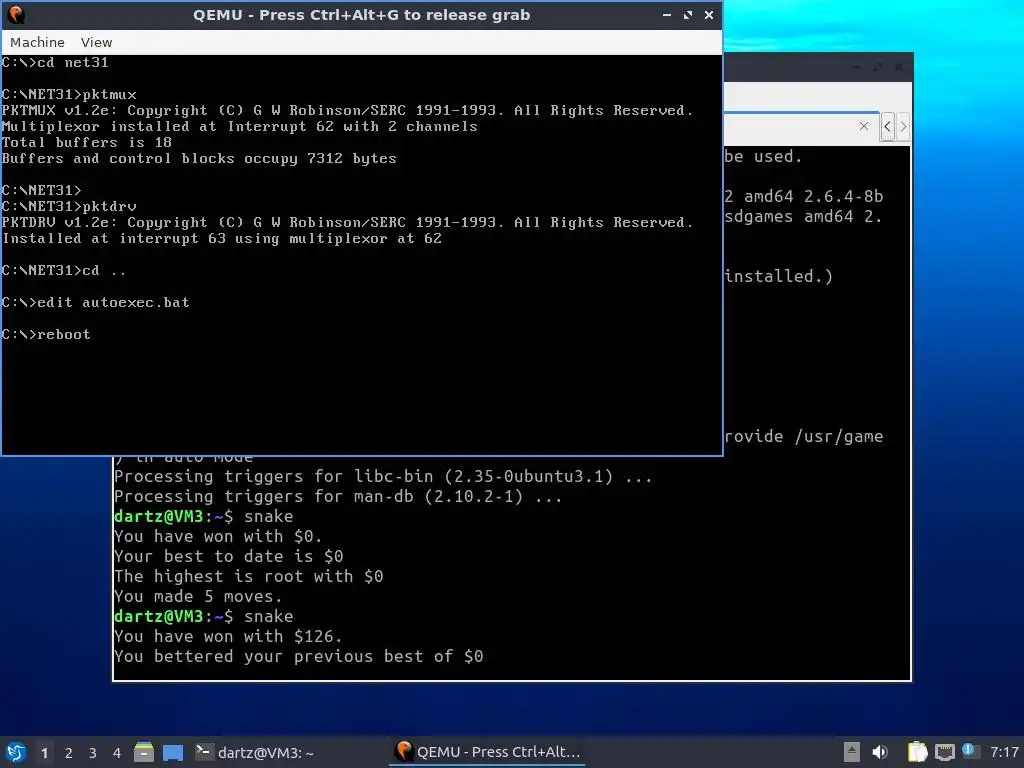Image resolution: width=1024 pixels, height=768 pixels.
Task: Open the removable media eject tray icon
Action: [851, 752]
